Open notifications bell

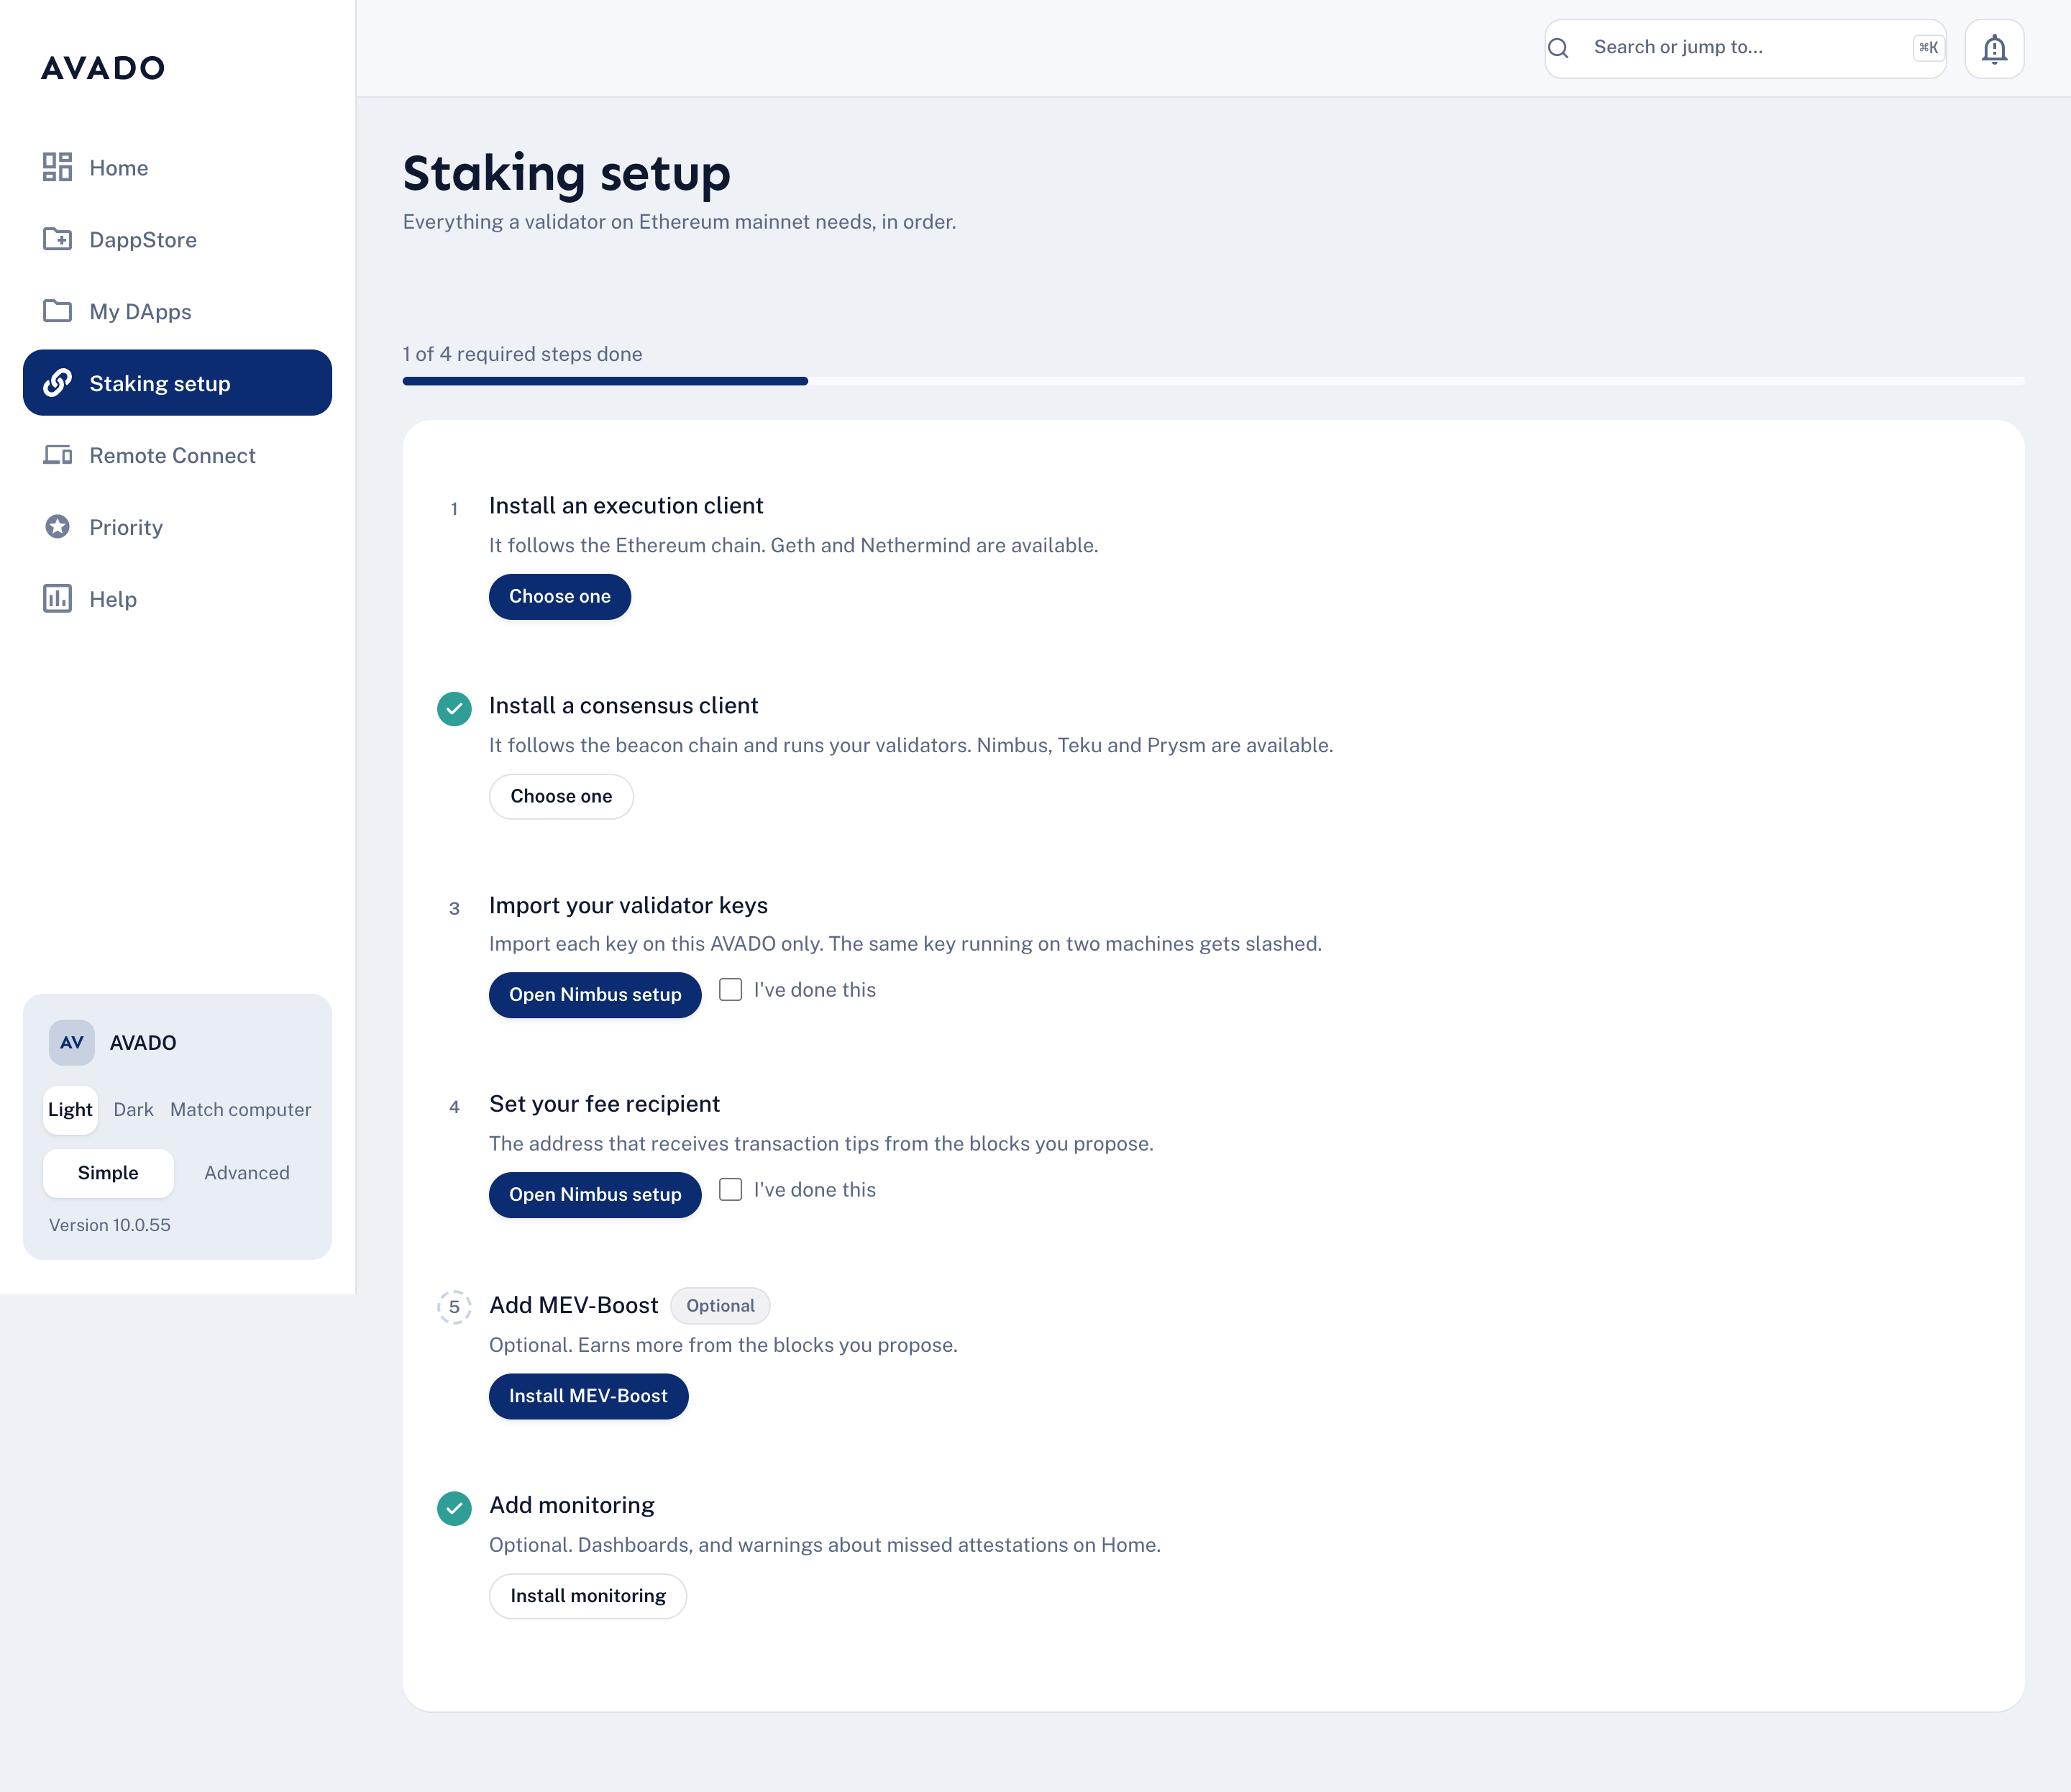tap(1994, 48)
